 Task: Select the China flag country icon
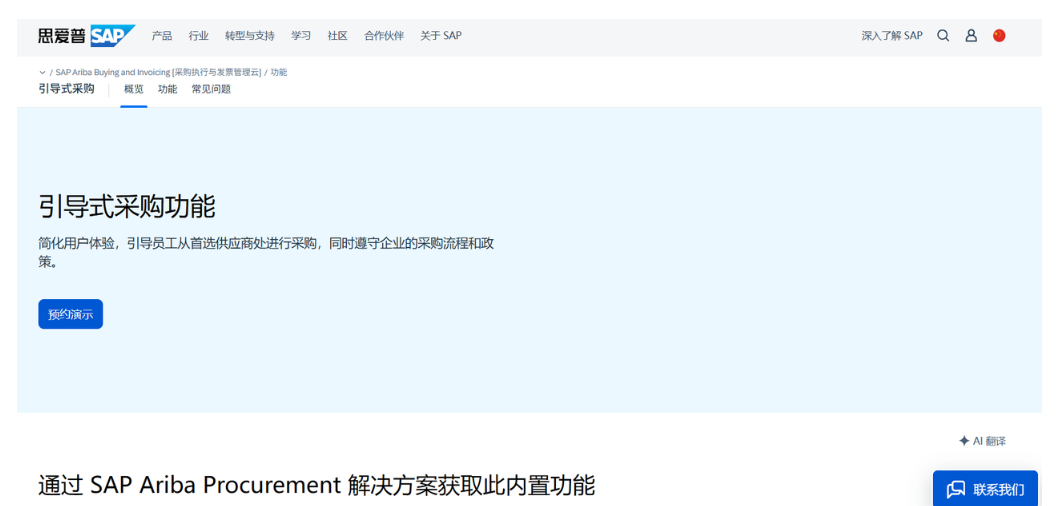click(x=999, y=36)
